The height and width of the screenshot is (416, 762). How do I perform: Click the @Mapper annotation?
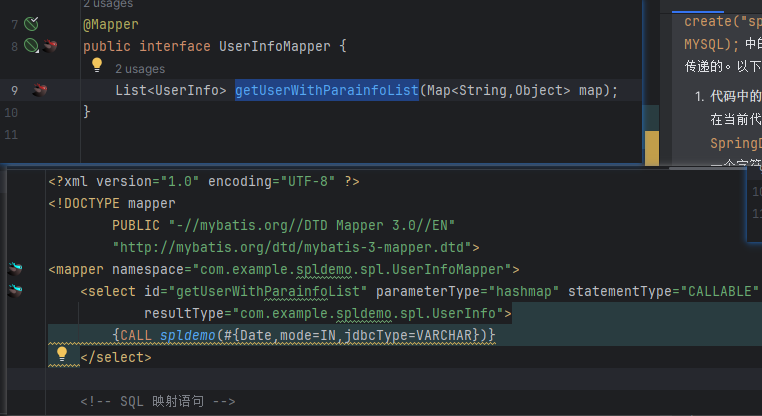(110, 24)
